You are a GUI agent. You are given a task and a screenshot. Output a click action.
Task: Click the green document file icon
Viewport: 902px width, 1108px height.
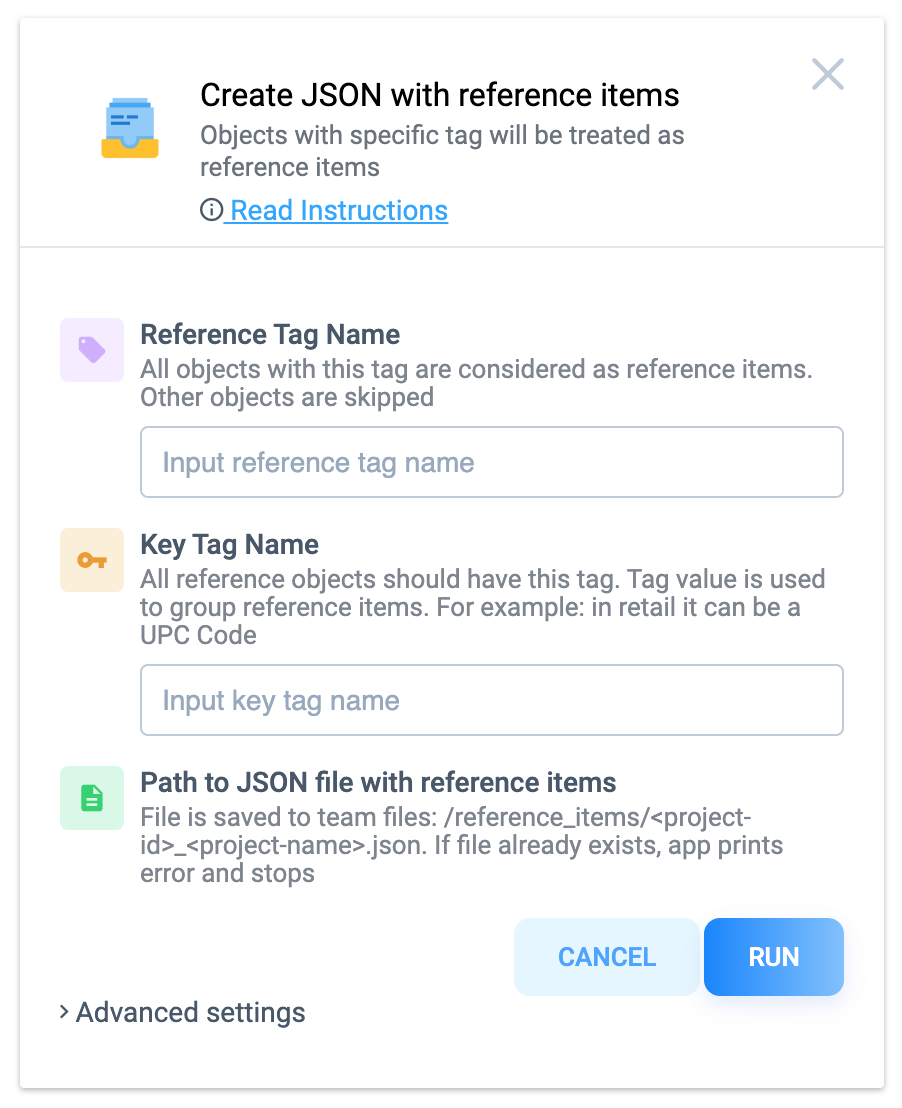pyautogui.click(x=92, y=798)
